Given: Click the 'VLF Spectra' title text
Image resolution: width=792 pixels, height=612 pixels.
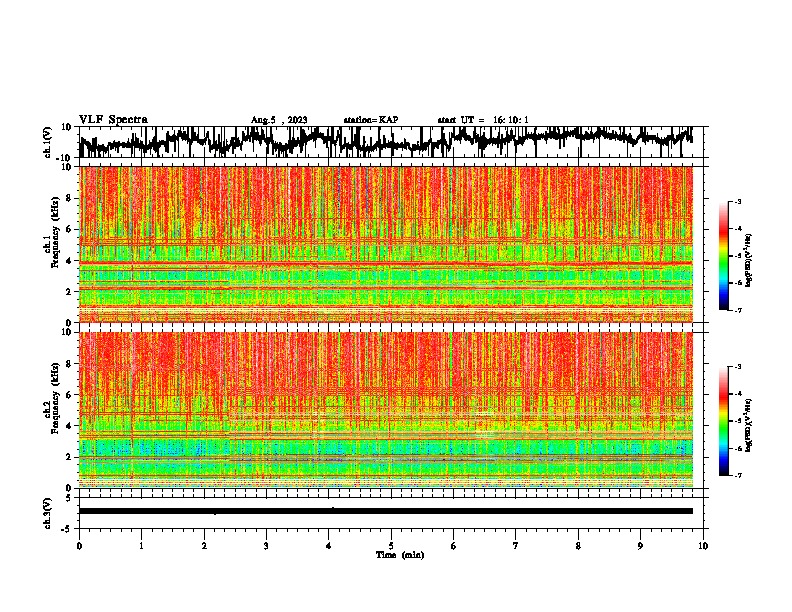Looking at the screenshot, I should 113,119.
